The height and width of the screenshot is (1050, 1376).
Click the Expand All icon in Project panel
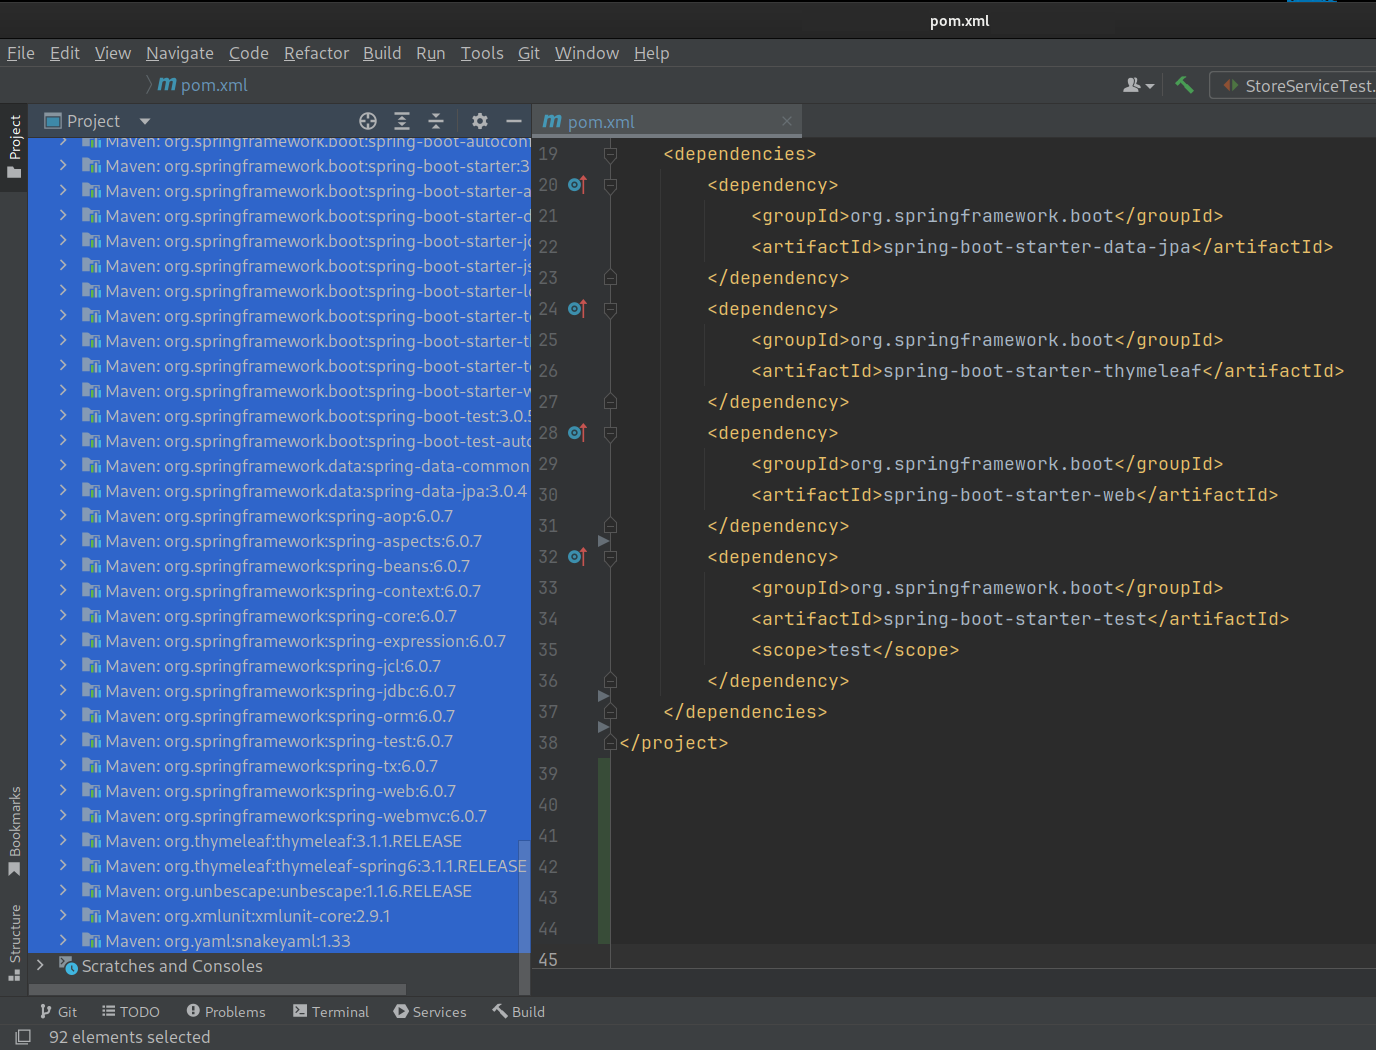(402, 121)
